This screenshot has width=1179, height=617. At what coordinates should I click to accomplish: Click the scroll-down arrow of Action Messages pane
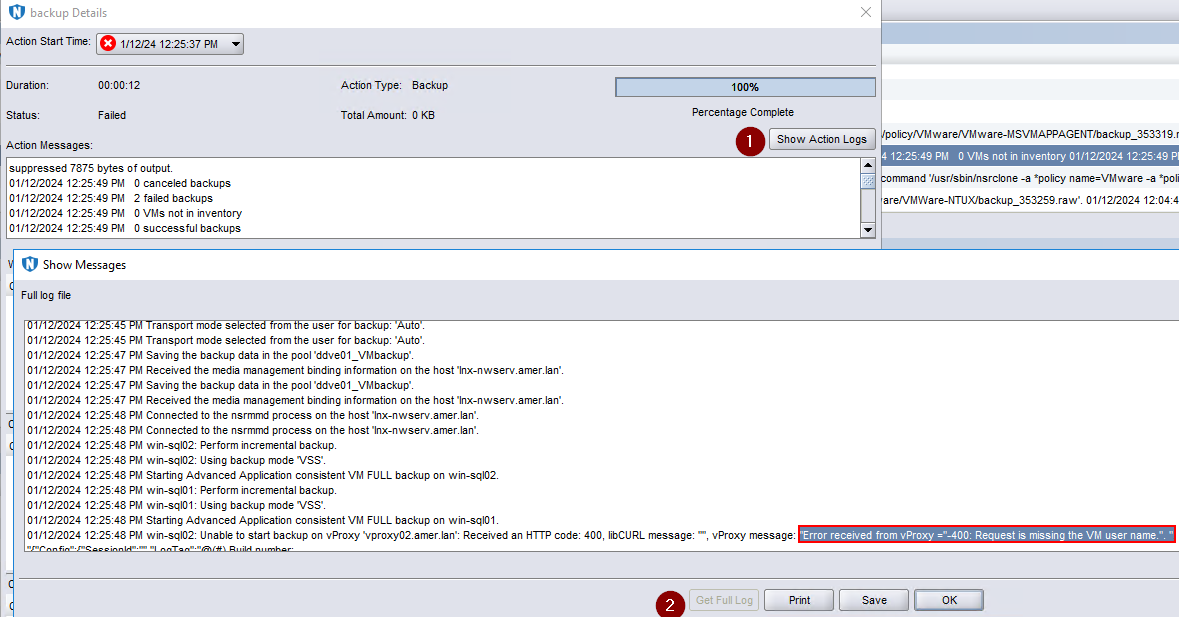click(868, 229)
